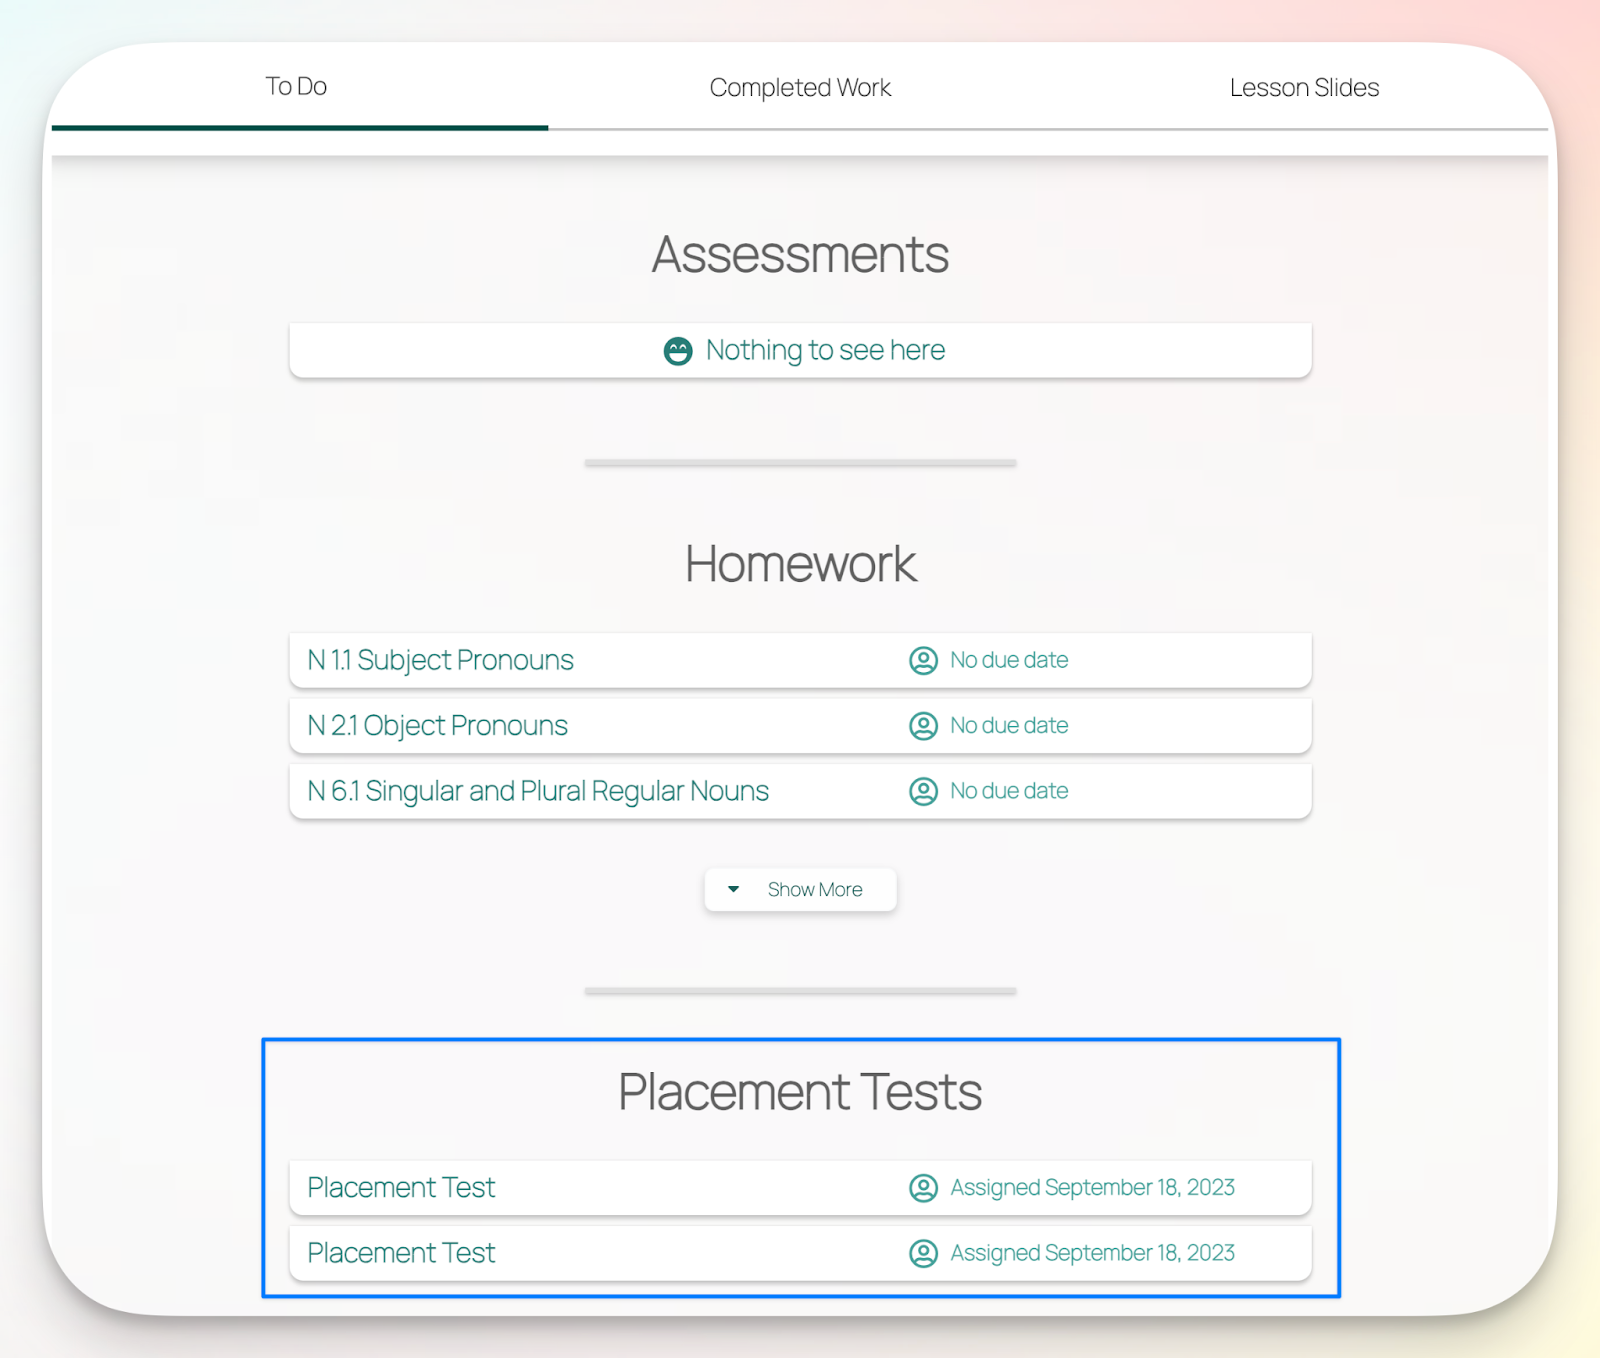Open the first Placement Test entry
Viewport: 1600px width, 1358px height.
[x=800, y=1187]
